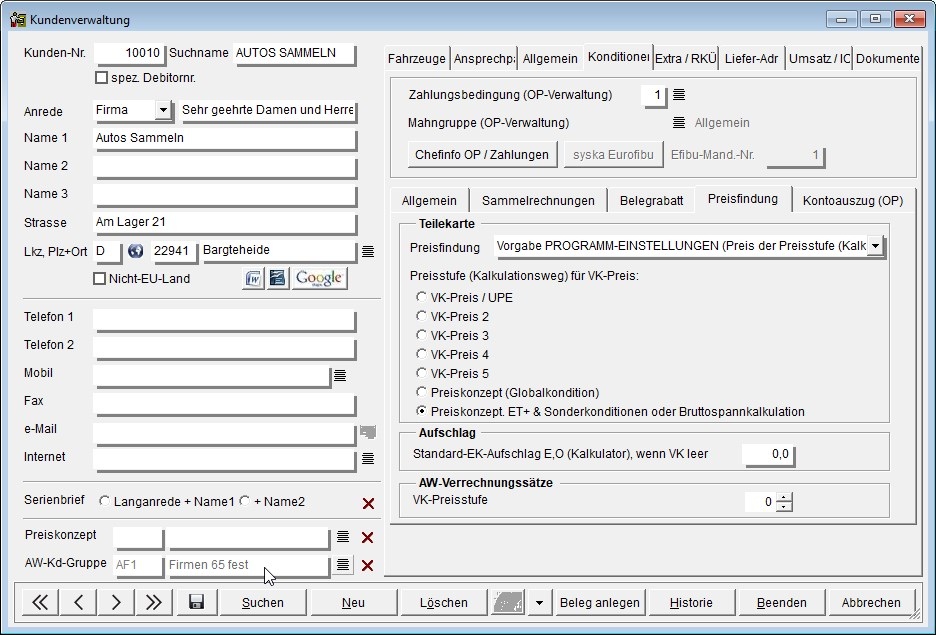Open the Mahngruppe selection list icon
The image size is (936, 635).
(679, 122)
